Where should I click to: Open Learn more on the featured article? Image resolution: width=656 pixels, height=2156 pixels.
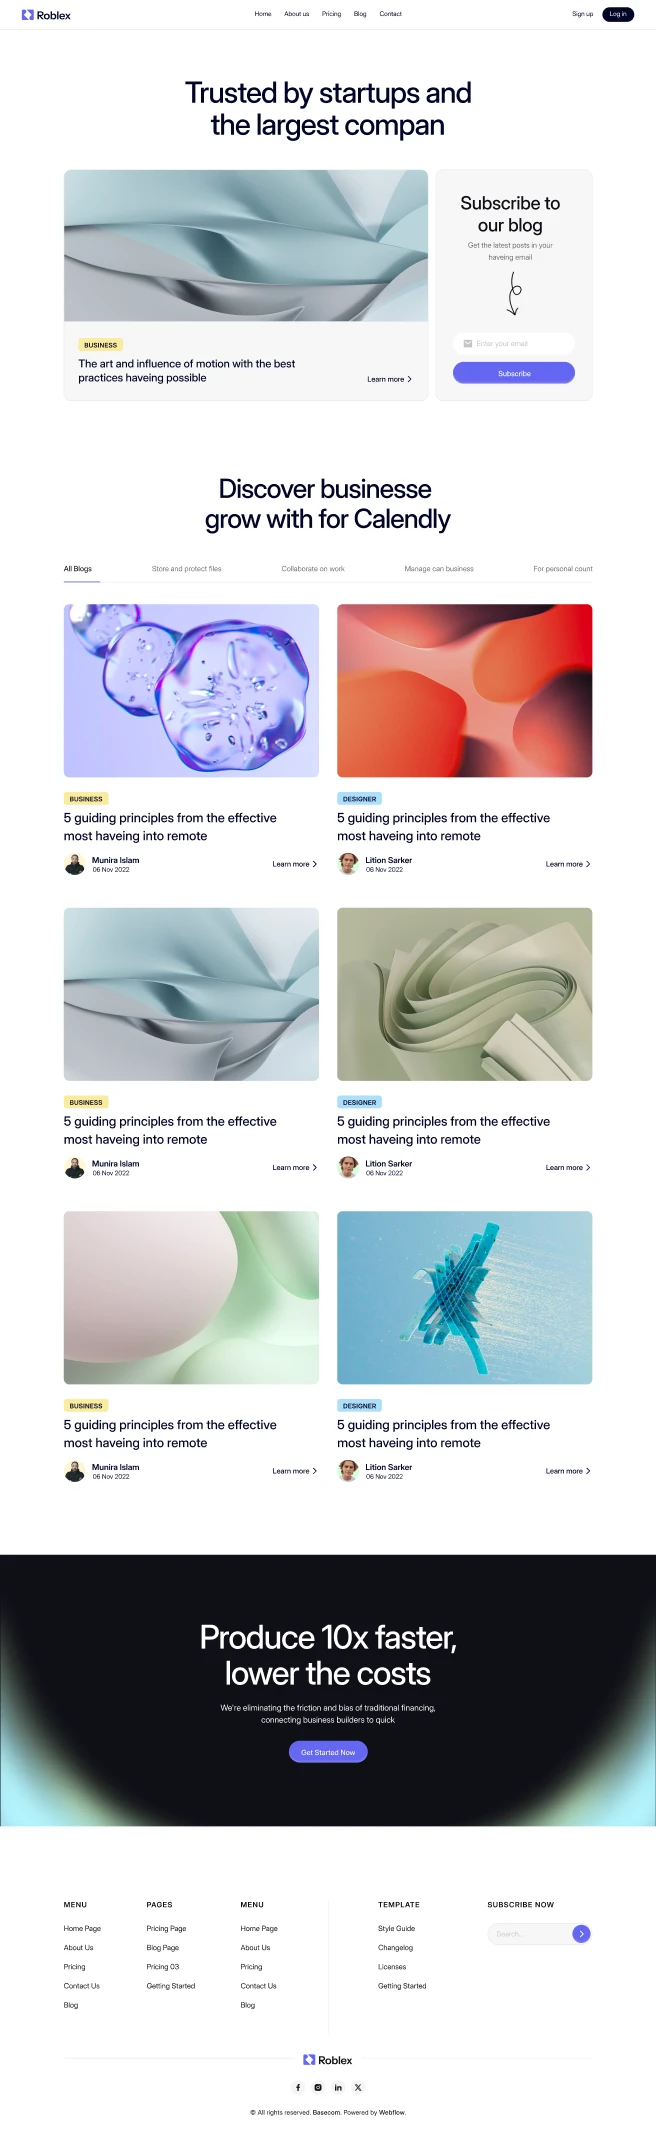[x=389, y=379]
